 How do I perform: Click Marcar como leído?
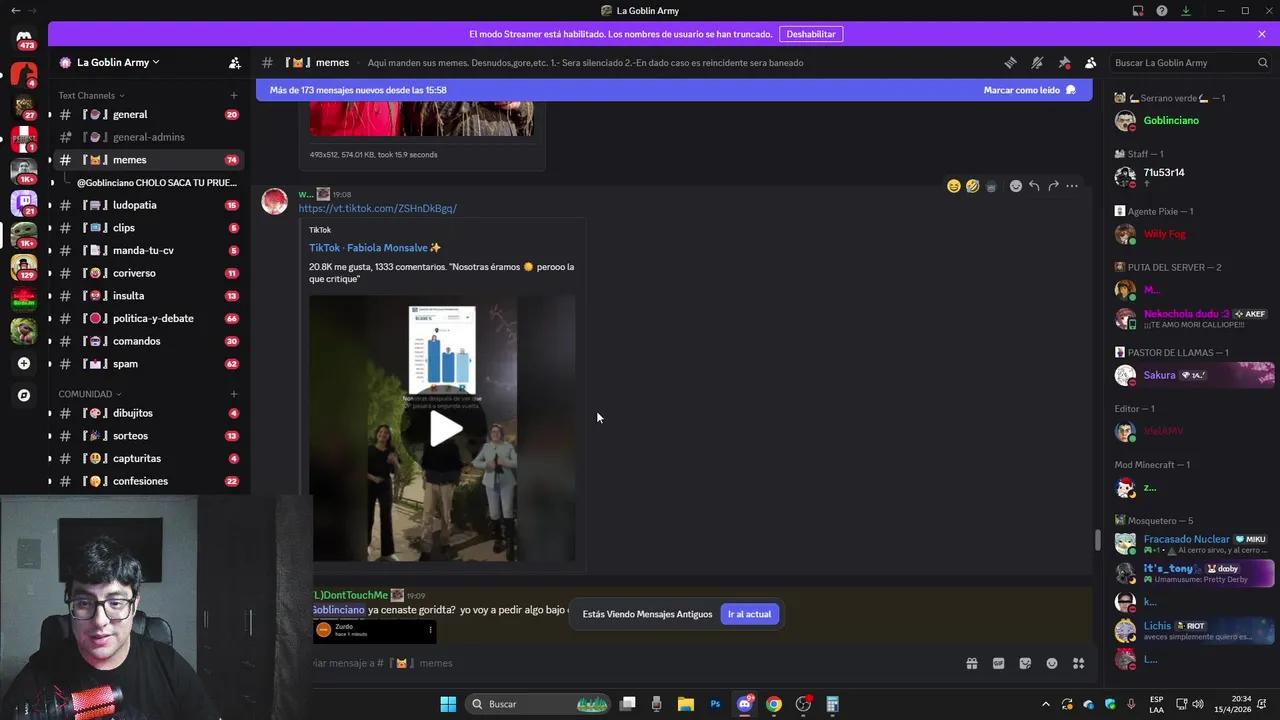click(x=1029, y=90)
